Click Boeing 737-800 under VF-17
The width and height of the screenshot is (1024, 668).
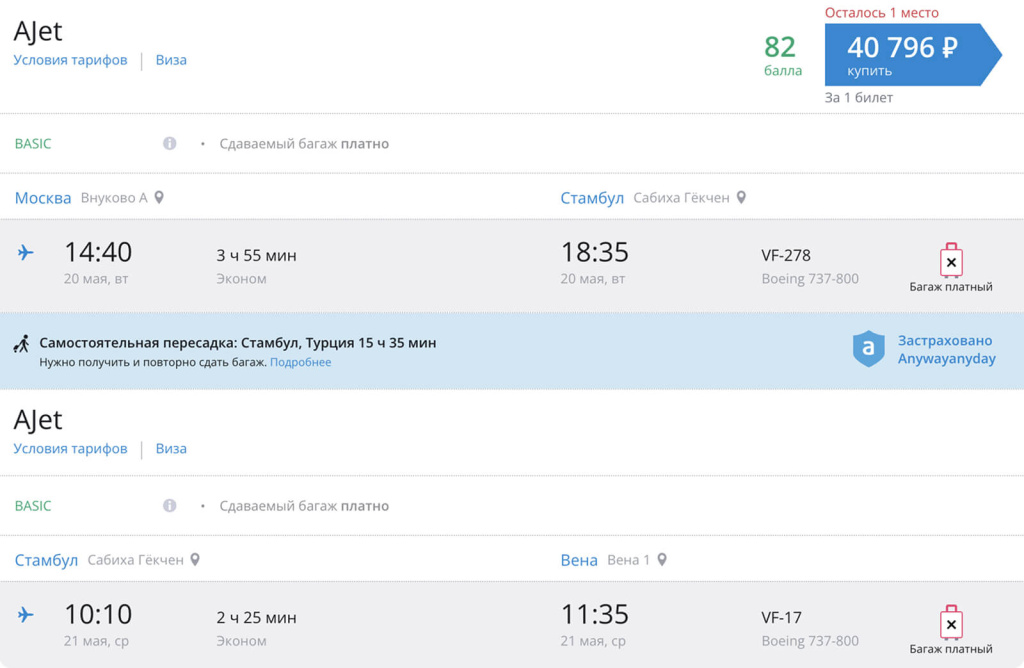(810, 641)
